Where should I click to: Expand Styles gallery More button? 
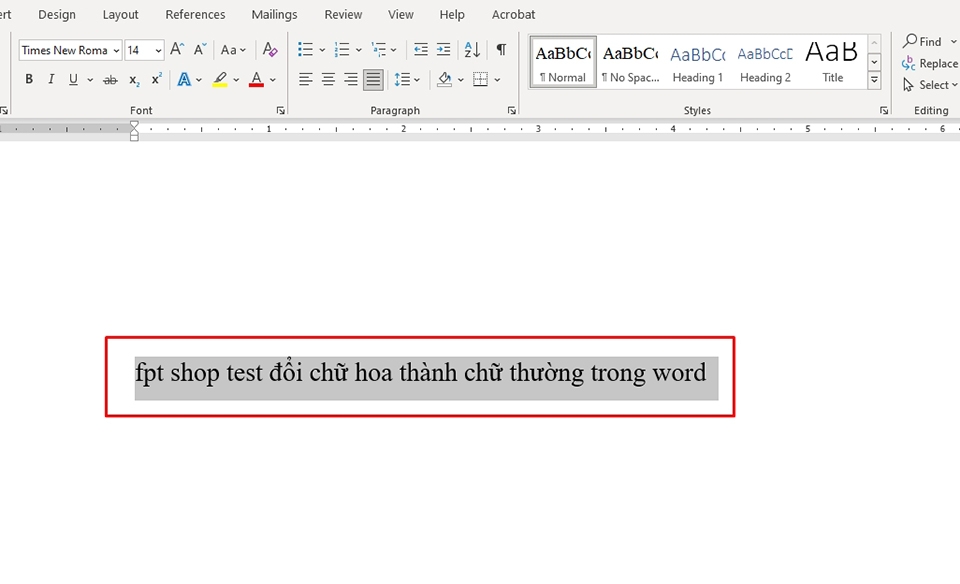pos(874,80)
